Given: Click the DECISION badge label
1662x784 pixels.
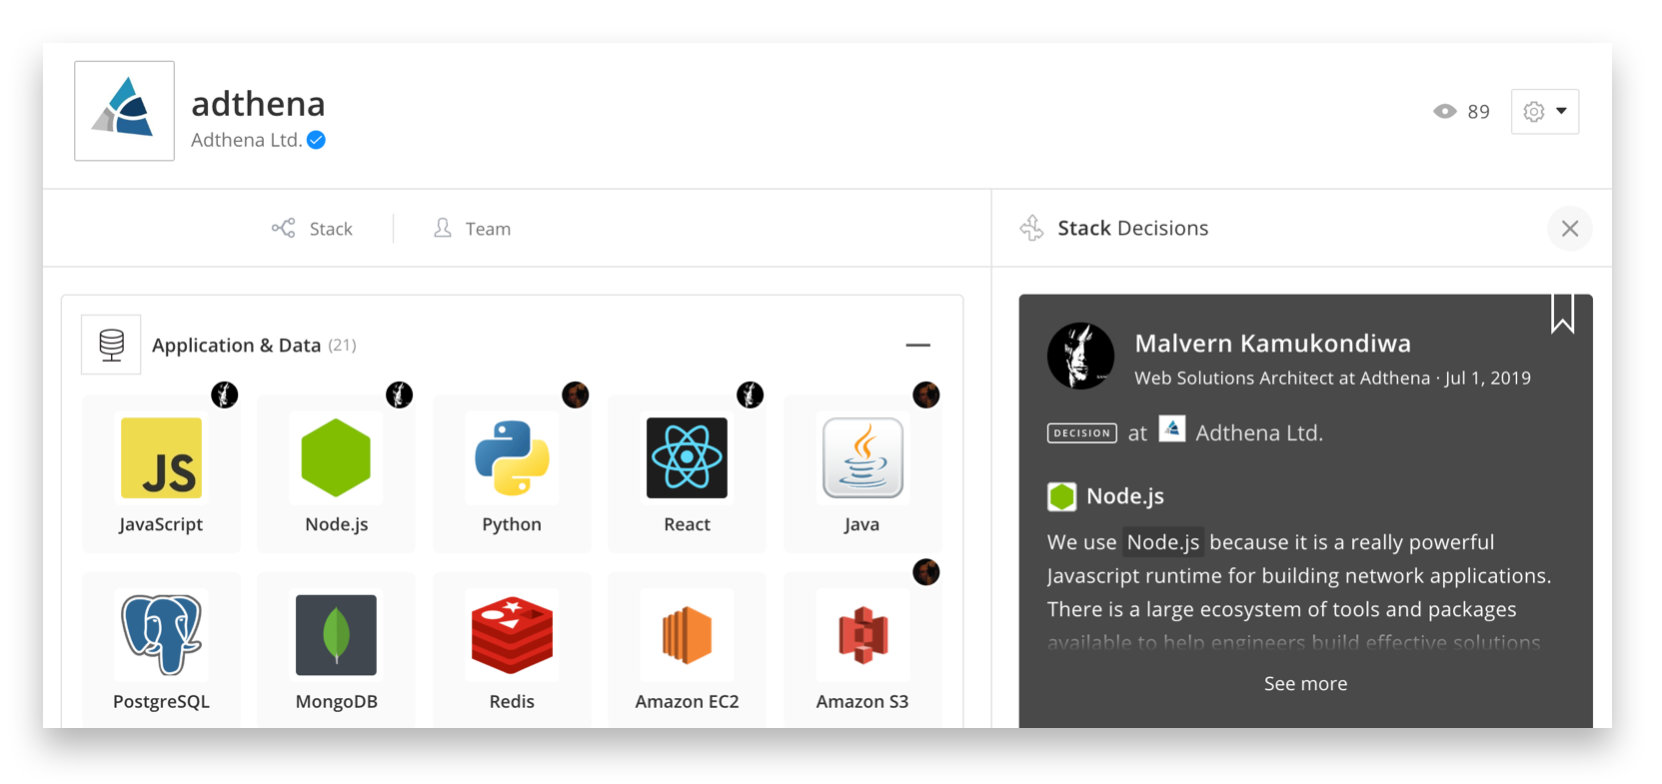Looking at the screenshot, I should pyautogui.click(x=1082, y=433).
